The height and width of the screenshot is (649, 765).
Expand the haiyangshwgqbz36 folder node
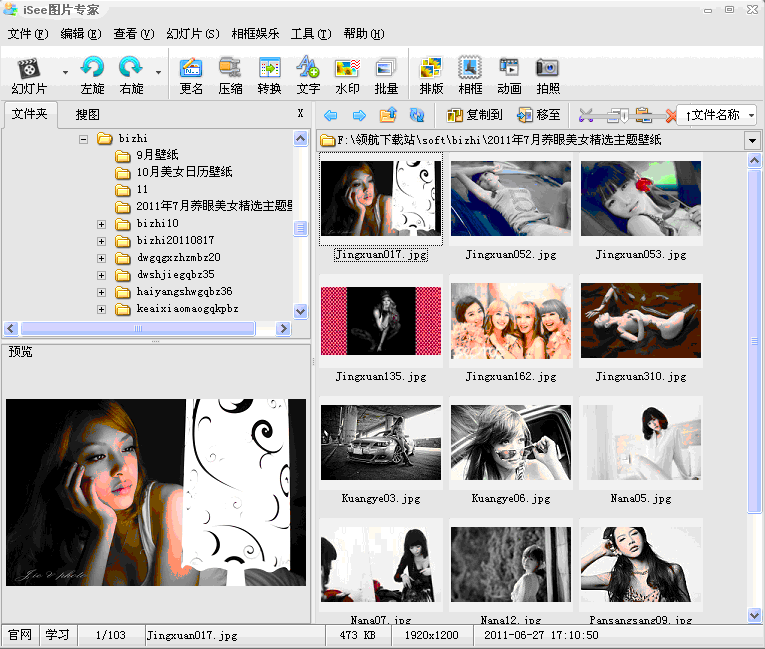point(101,293)
